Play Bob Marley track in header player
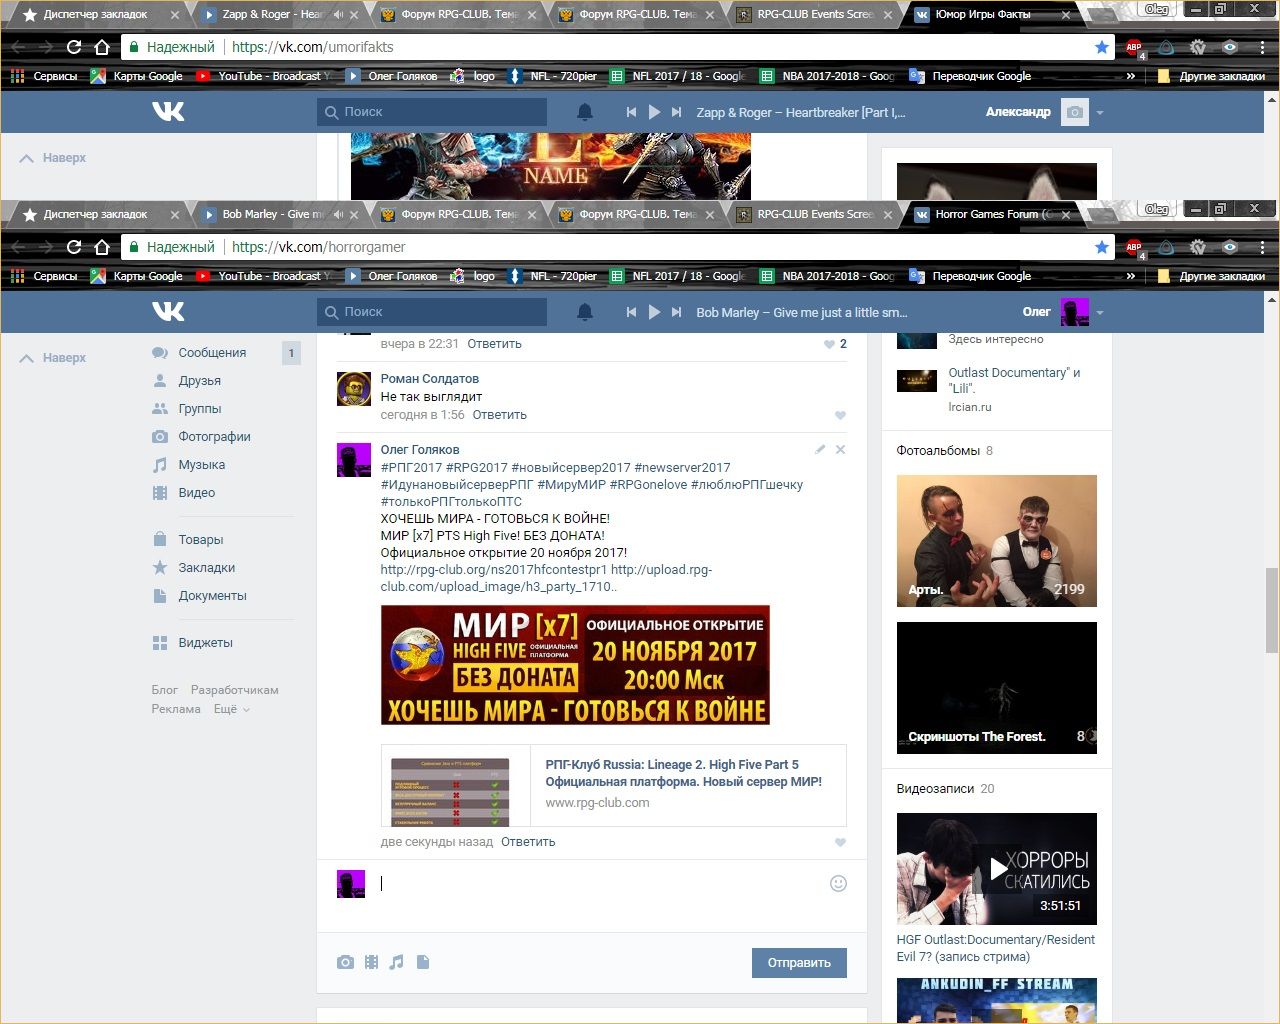 [x=654, y=312]
